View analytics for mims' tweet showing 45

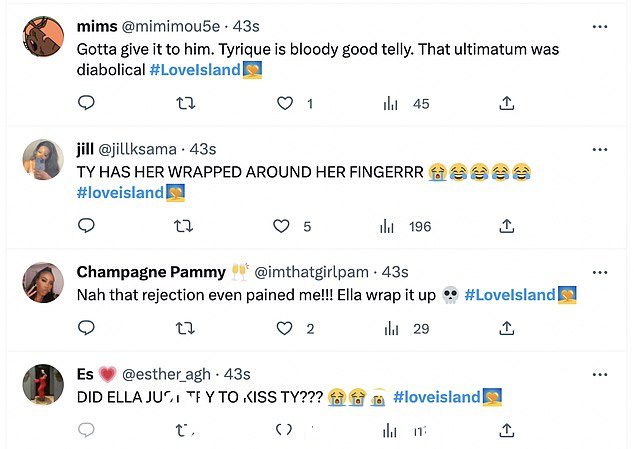tap(406, 104)
